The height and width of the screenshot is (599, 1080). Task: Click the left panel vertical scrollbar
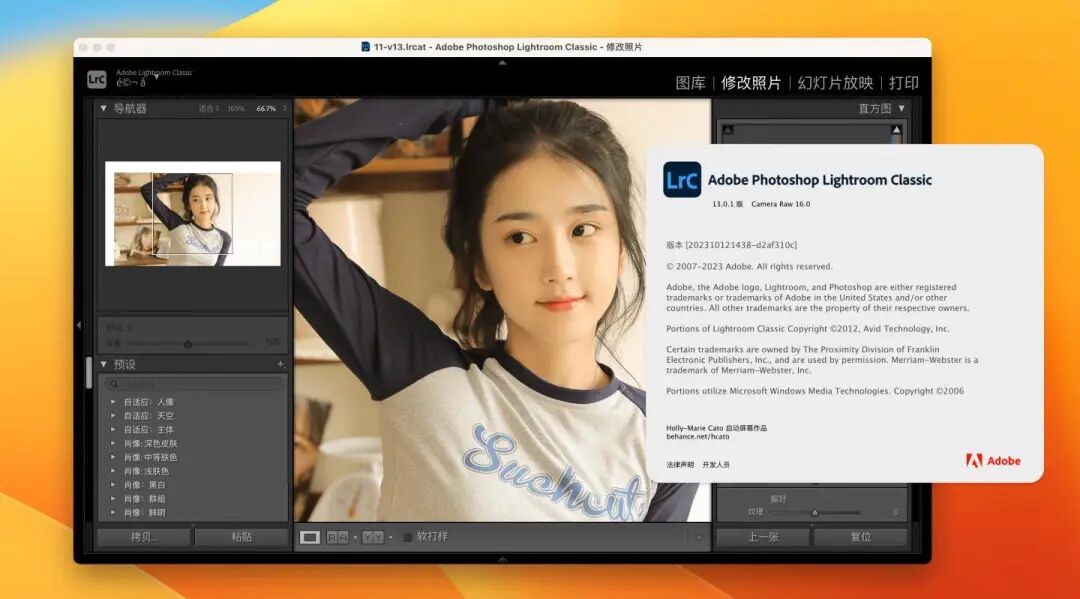point(89,372)
